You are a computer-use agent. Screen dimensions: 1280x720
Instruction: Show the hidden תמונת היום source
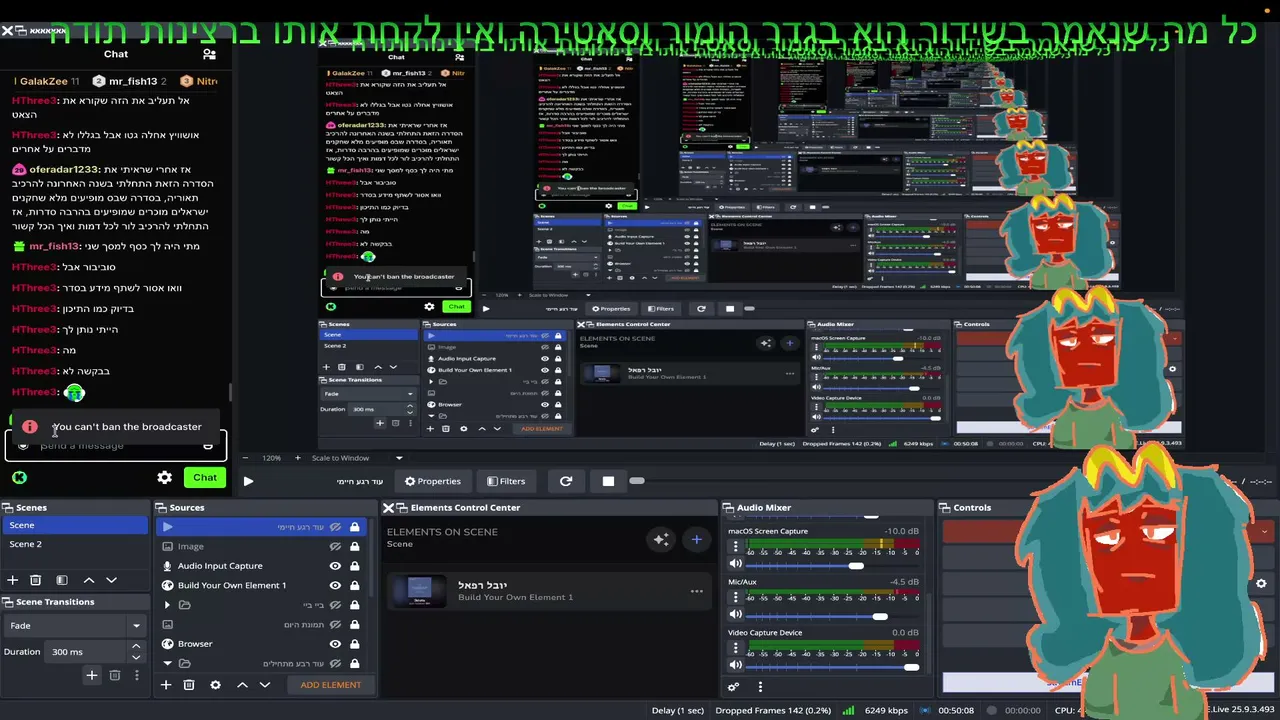pos(335,624)
